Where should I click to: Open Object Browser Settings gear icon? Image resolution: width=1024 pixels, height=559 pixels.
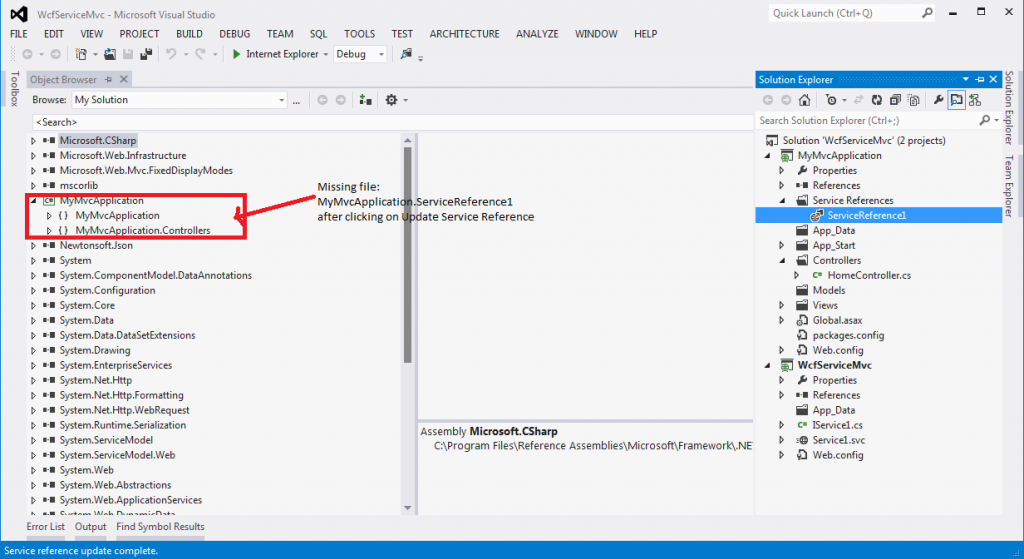tap(391, 100)
